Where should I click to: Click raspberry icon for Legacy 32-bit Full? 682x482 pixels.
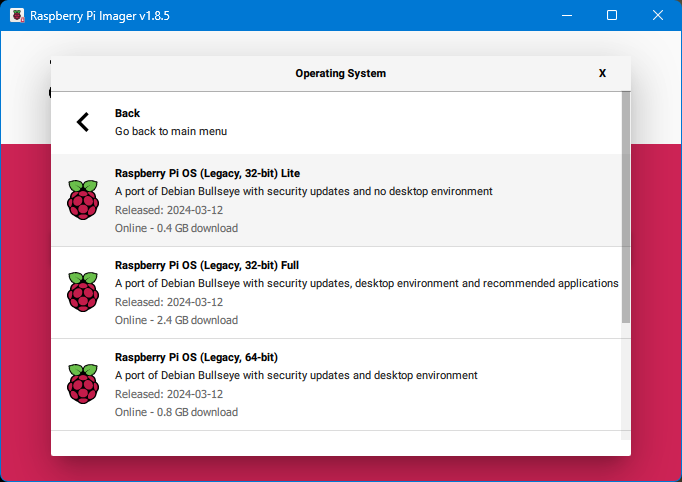tap(83, 292)
